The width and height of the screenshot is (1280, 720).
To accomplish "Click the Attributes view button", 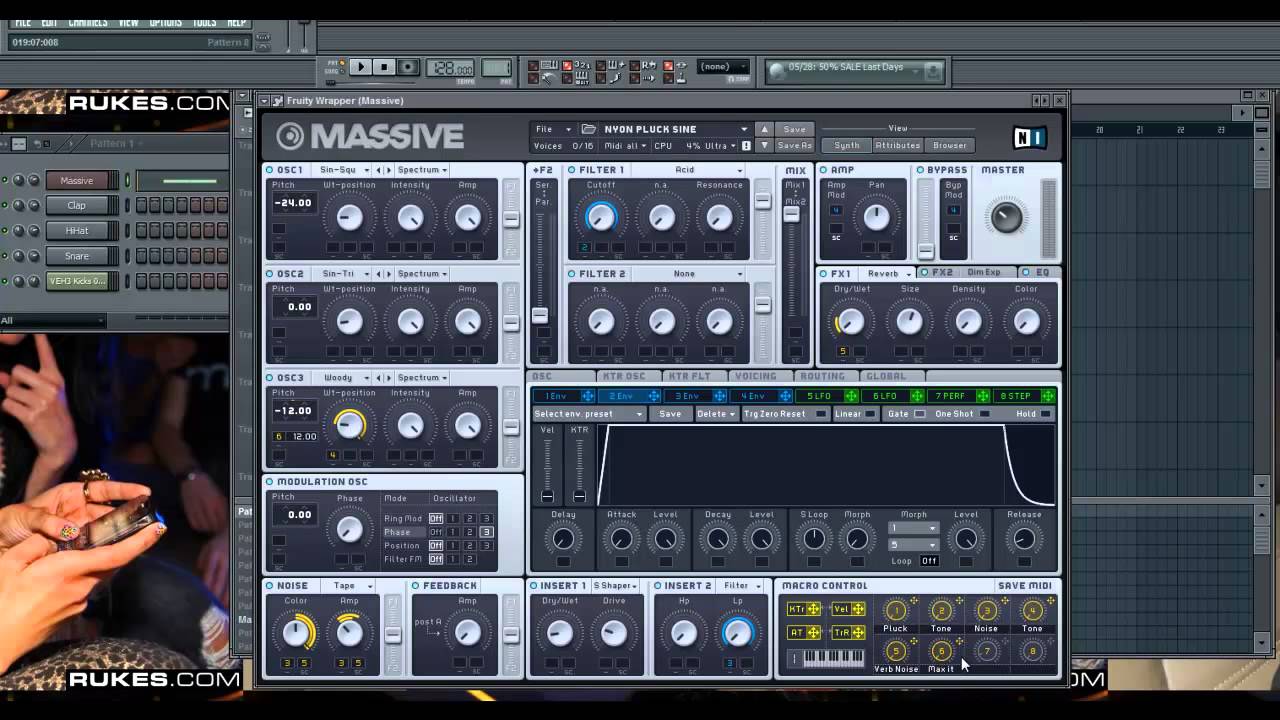I will pyautogui.click(x=898, y=145).
